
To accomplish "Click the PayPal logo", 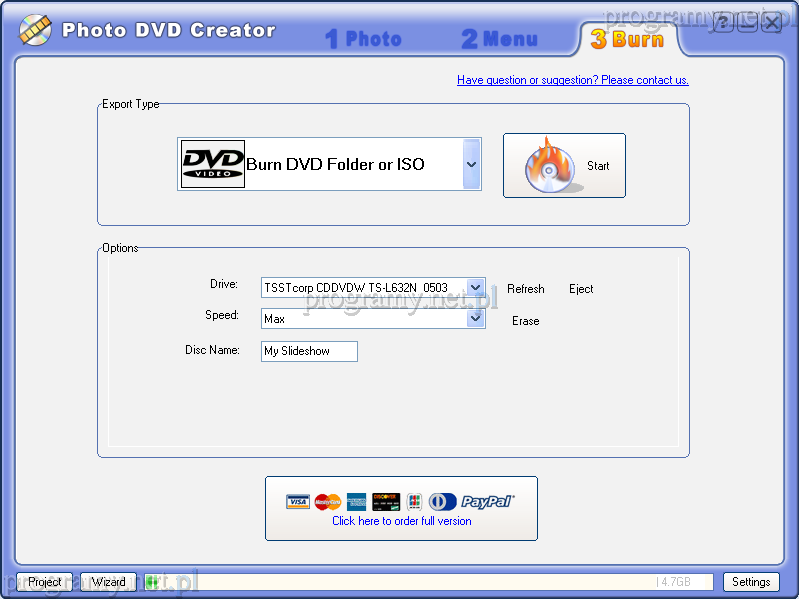I will coord(487,502).
